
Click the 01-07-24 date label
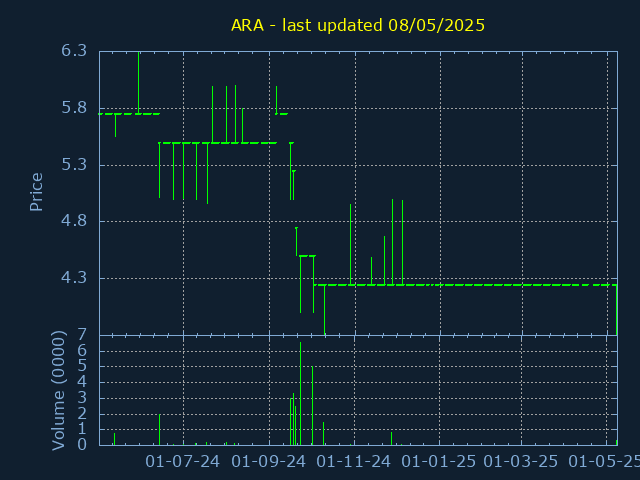tap(182, 462)
